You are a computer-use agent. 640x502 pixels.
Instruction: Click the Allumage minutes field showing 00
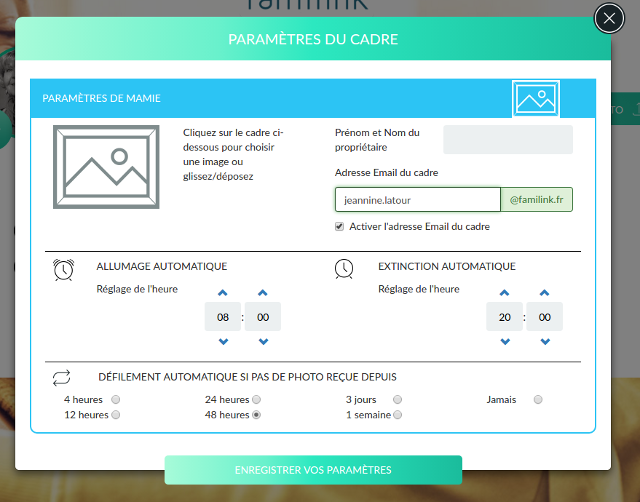(263, 317)
